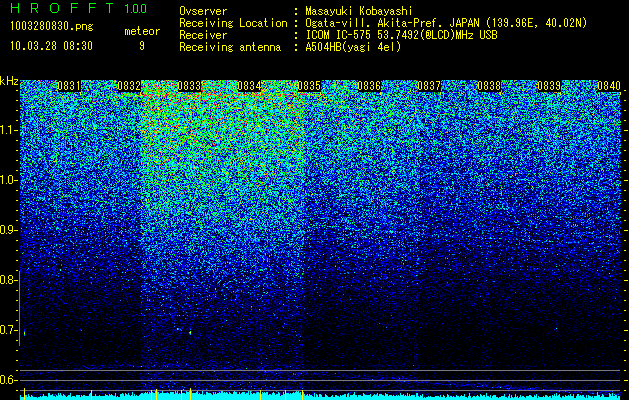Click the date stamp 10.03.28 08:30
Screen dimensions: 629x400
[51, 46]
